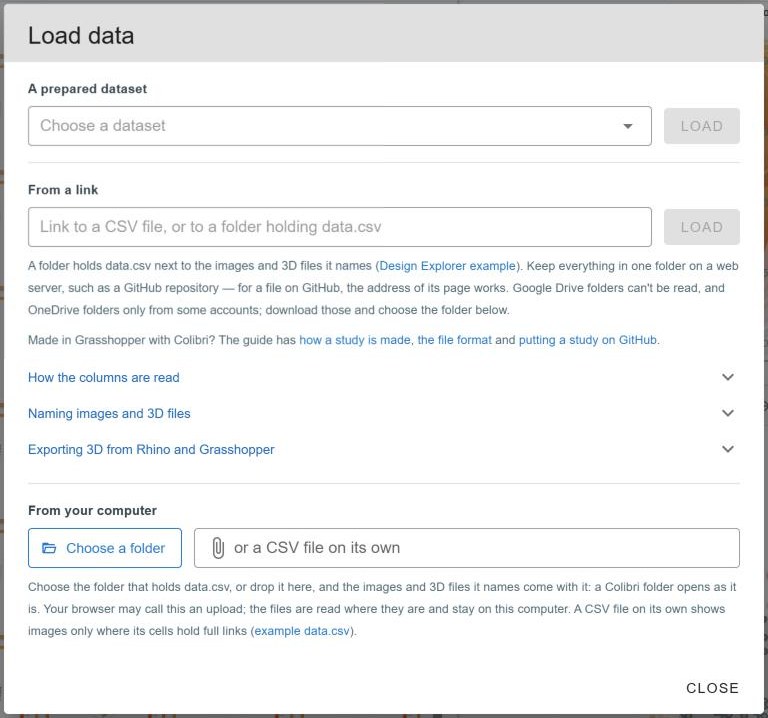Expand 'How the columns are read' section
The image size is (768, 718).
[384, 377]
